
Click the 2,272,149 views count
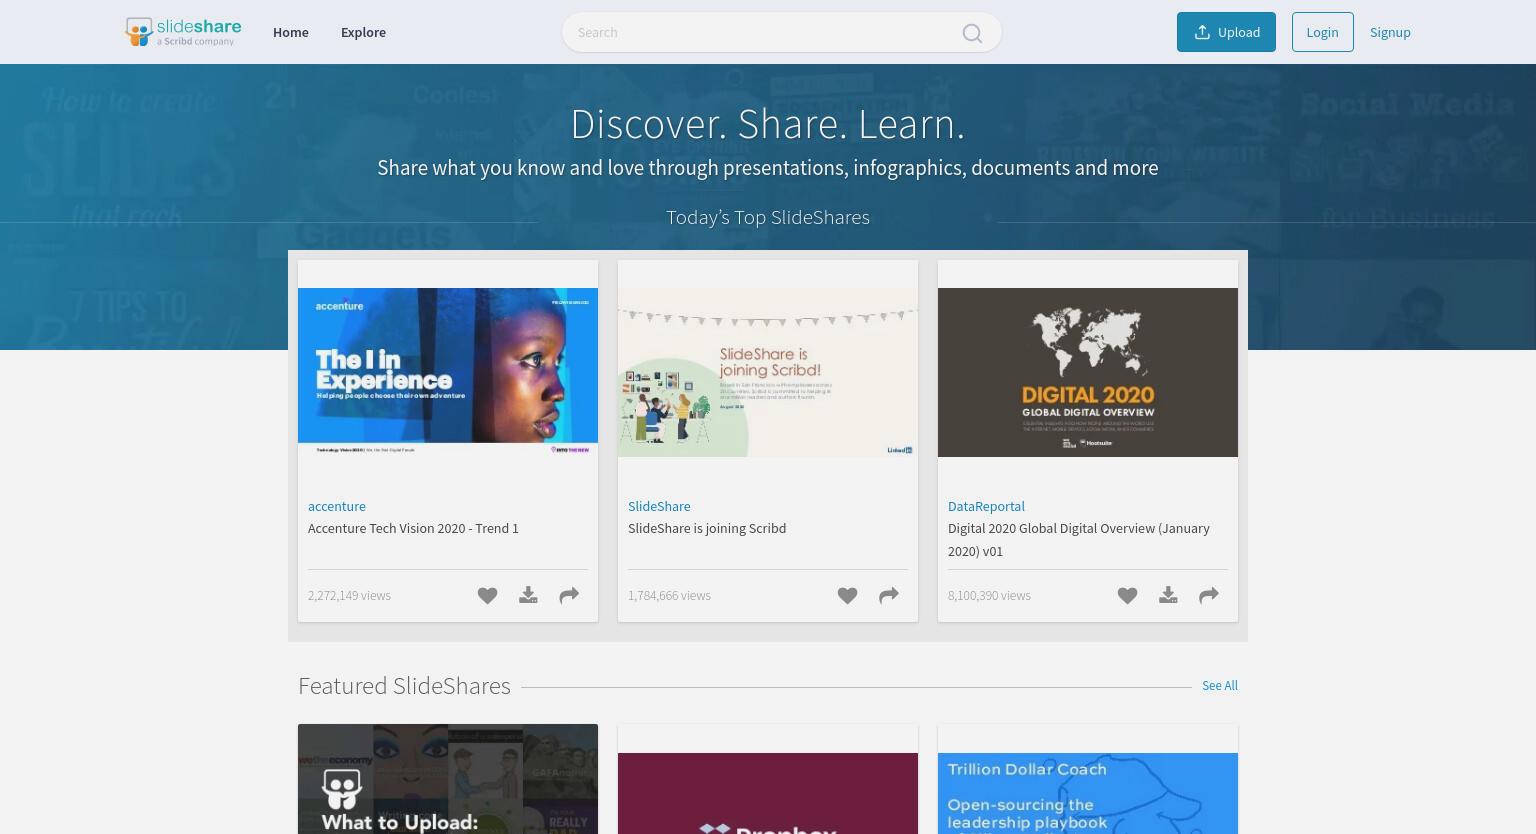pyautogui.click(x=349, y=595)
